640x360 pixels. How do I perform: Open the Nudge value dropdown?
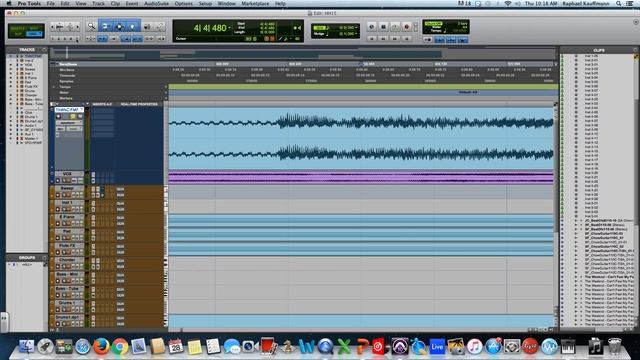point(356,33)
